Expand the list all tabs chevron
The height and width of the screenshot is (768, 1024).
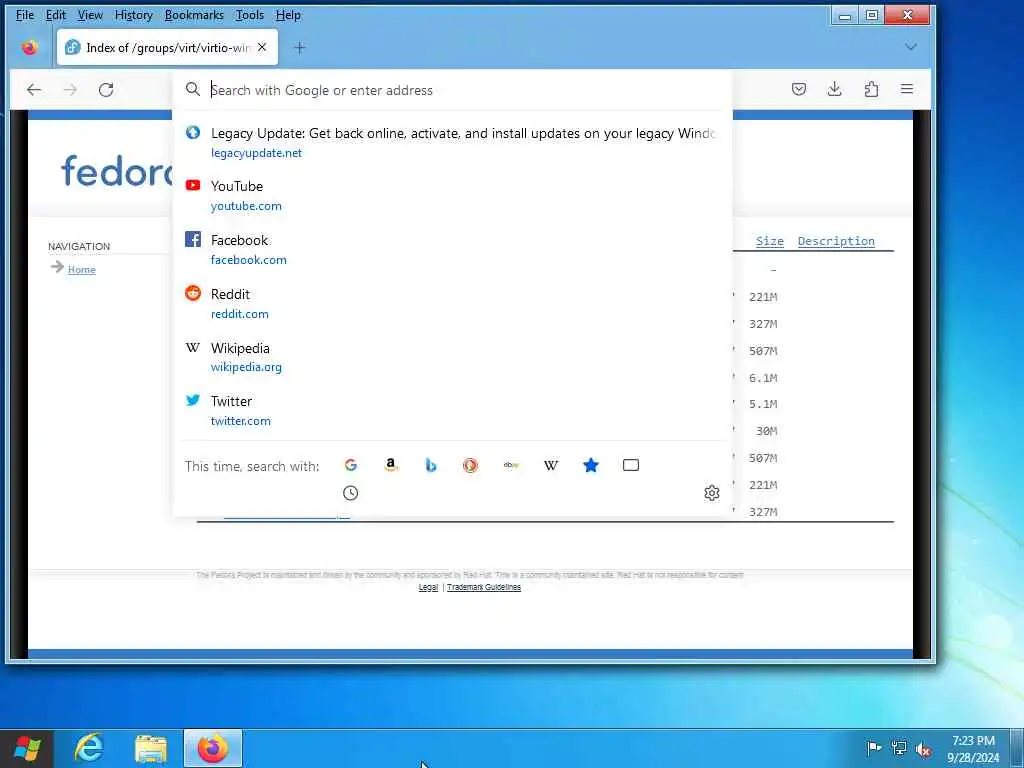[911, 47]
